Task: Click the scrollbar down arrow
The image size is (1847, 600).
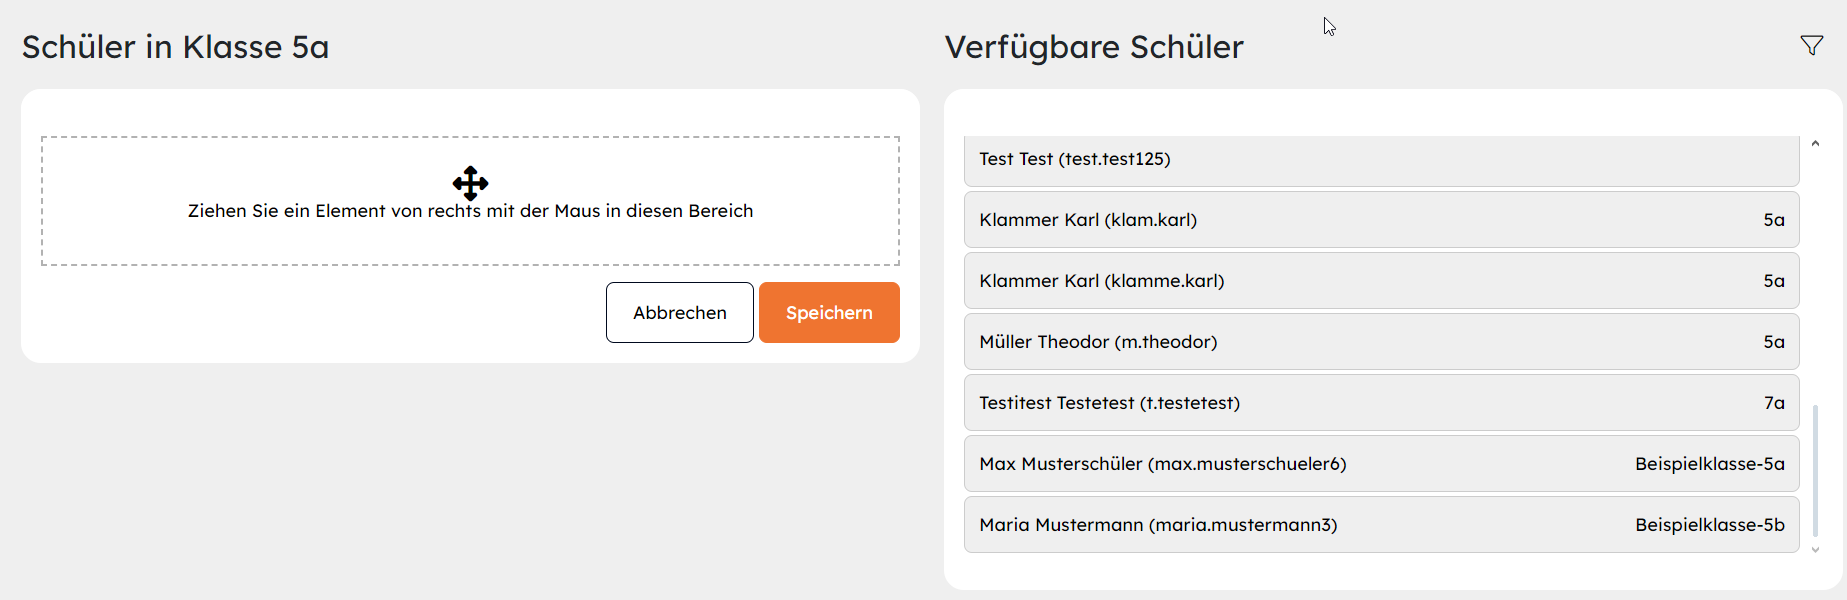Action: [1815, 549]
